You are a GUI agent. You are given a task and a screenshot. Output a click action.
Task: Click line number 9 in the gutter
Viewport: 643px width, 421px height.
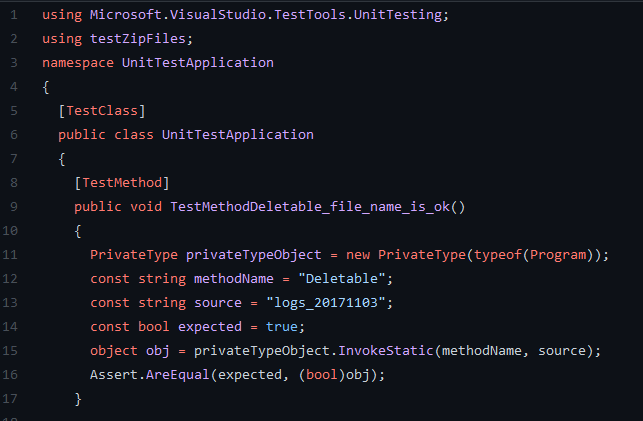pyautogui.click(x=14, y=207)
